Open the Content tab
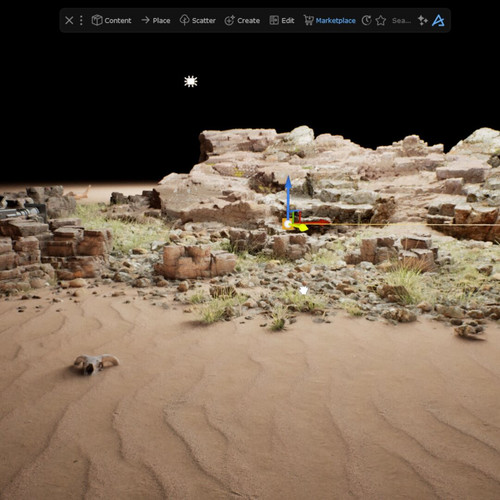 (x=111, y=20)
